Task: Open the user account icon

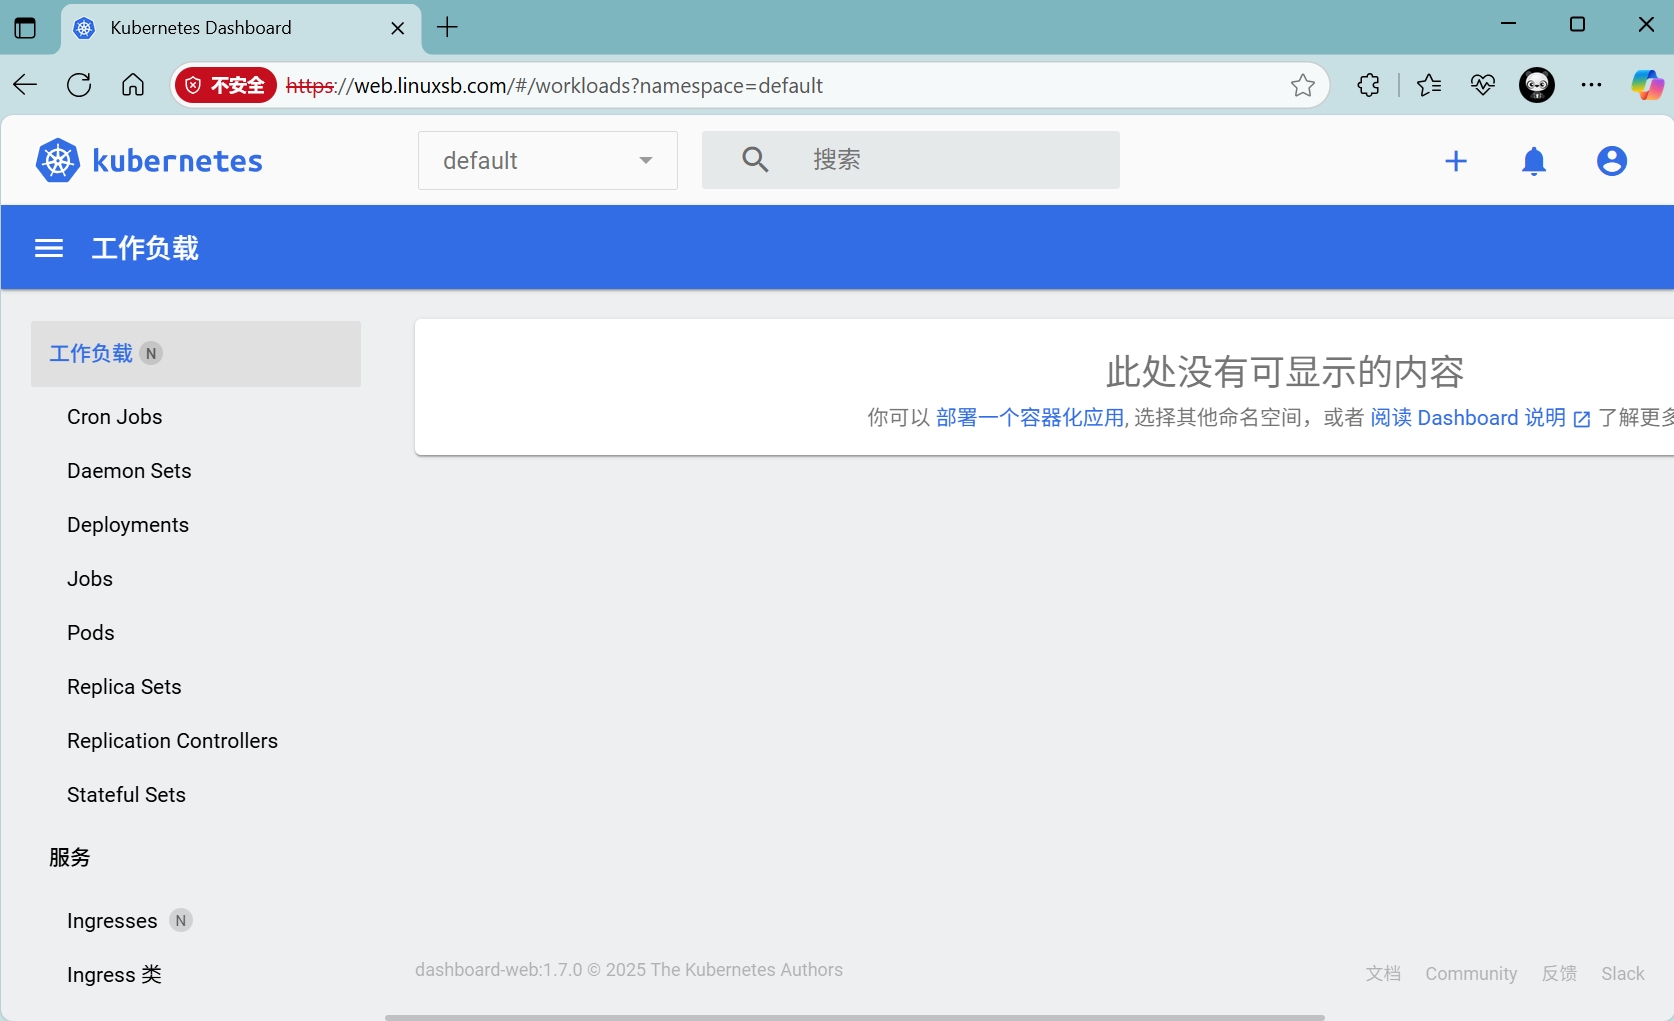Action: tap(1611, 161)
